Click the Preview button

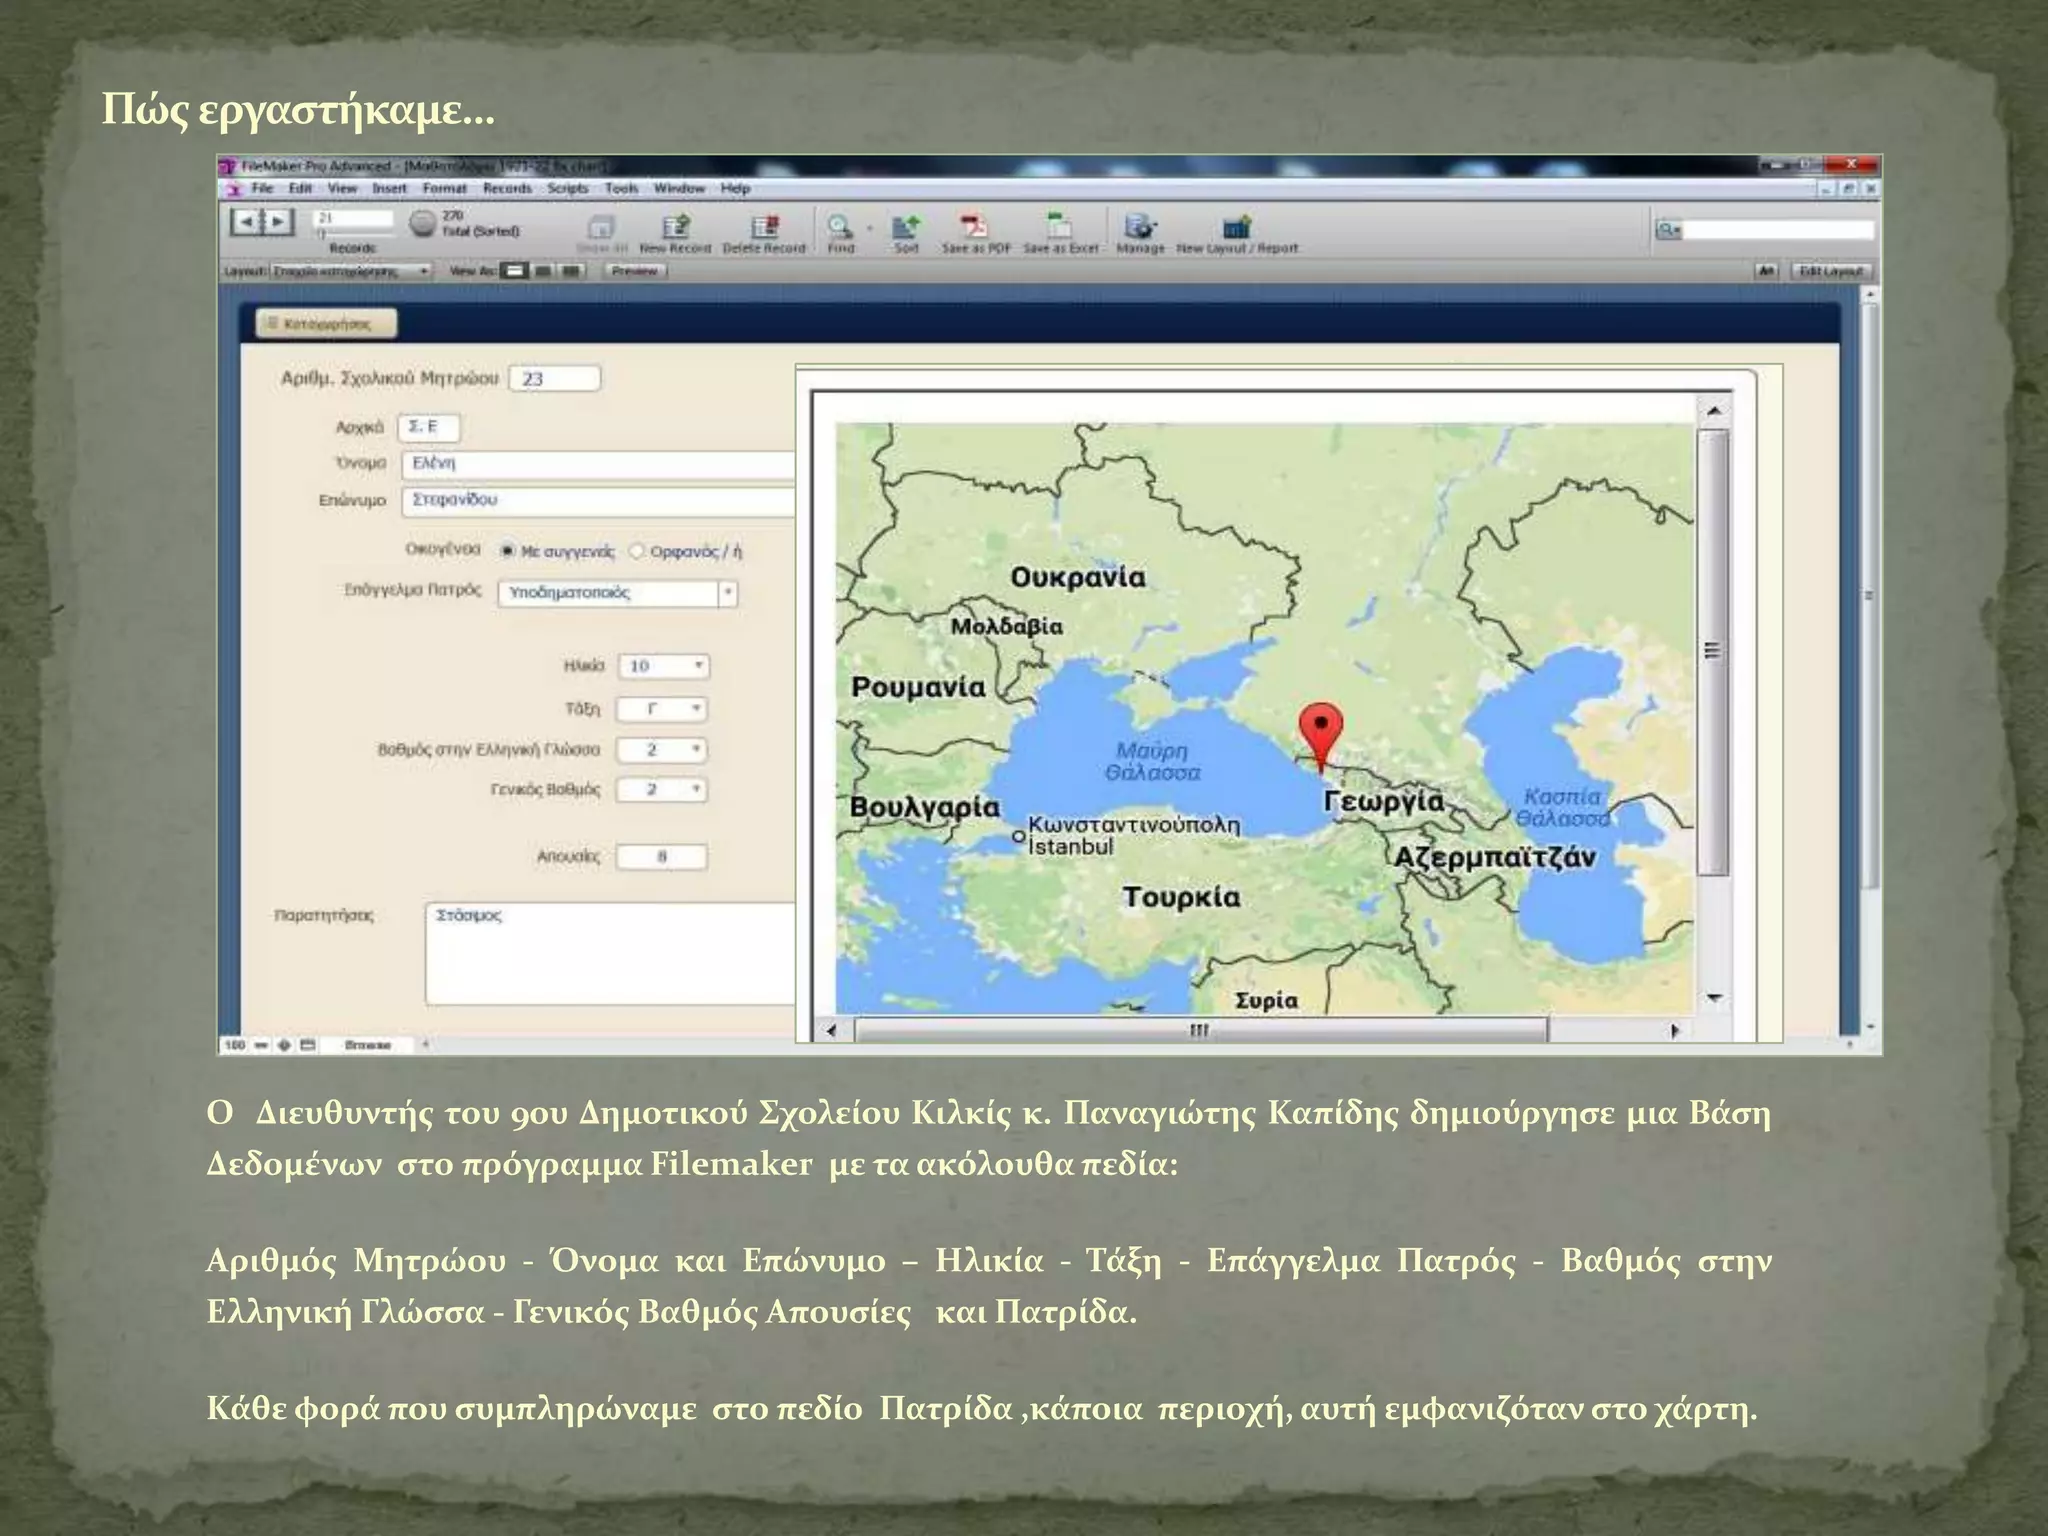[634, 271]
